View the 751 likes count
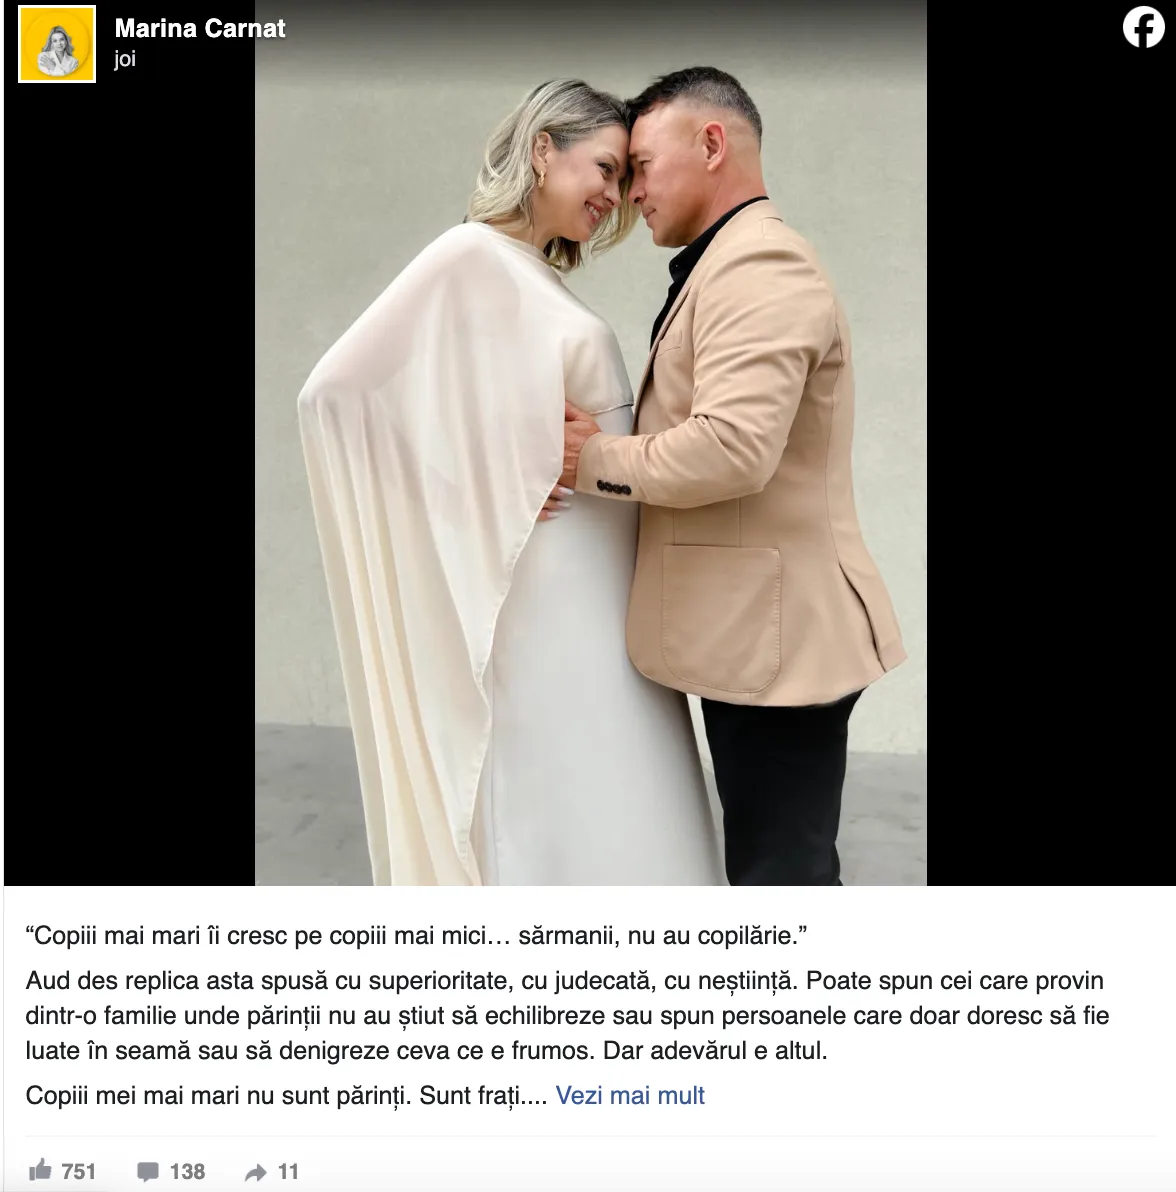 [78, 1171]
